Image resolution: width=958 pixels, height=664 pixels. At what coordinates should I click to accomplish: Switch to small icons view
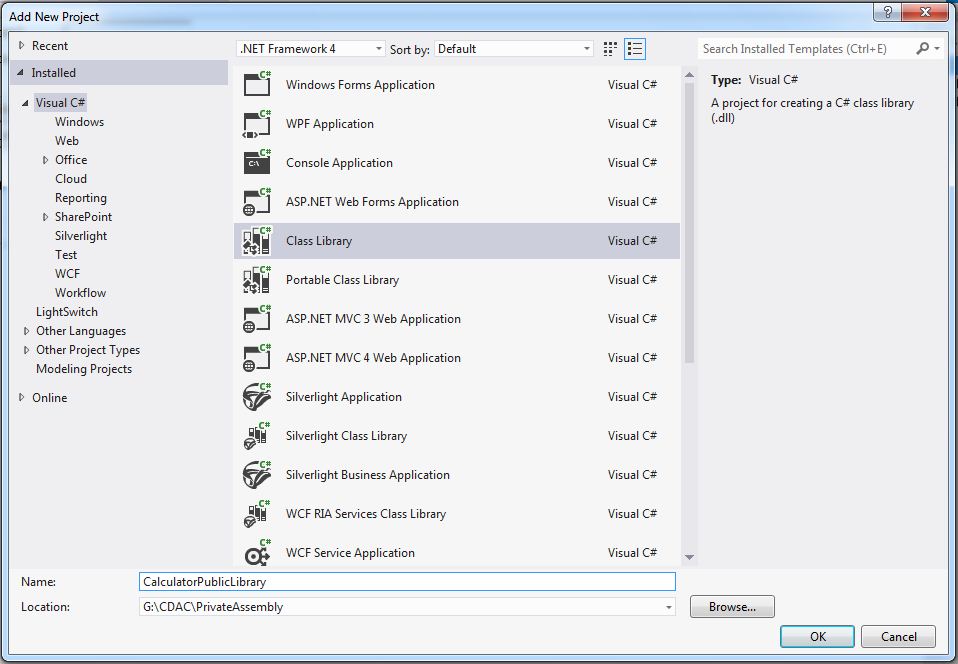coord(610,49)
